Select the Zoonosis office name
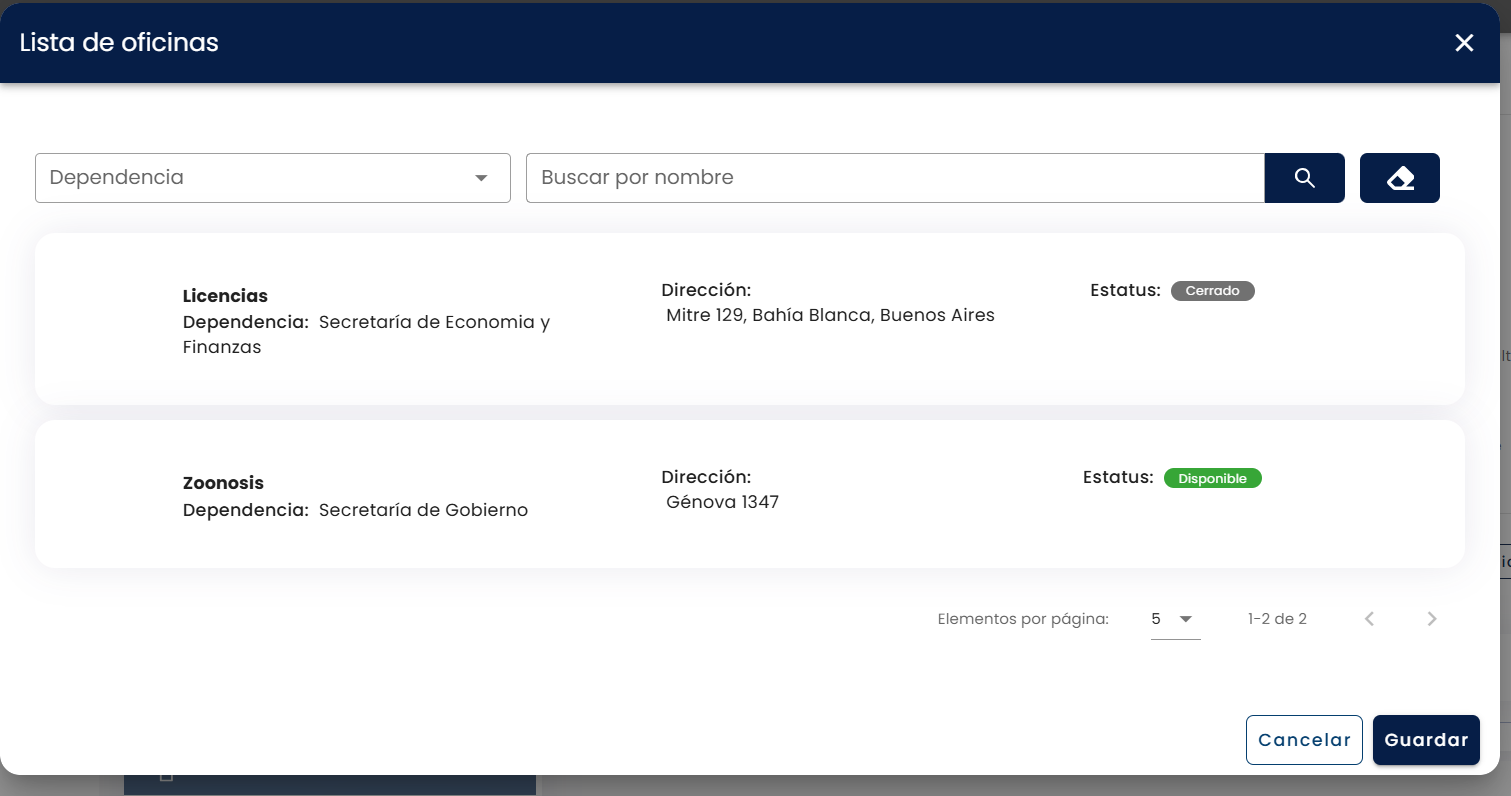This screenshot has height=796, width=1511. (x=223, y=483)
